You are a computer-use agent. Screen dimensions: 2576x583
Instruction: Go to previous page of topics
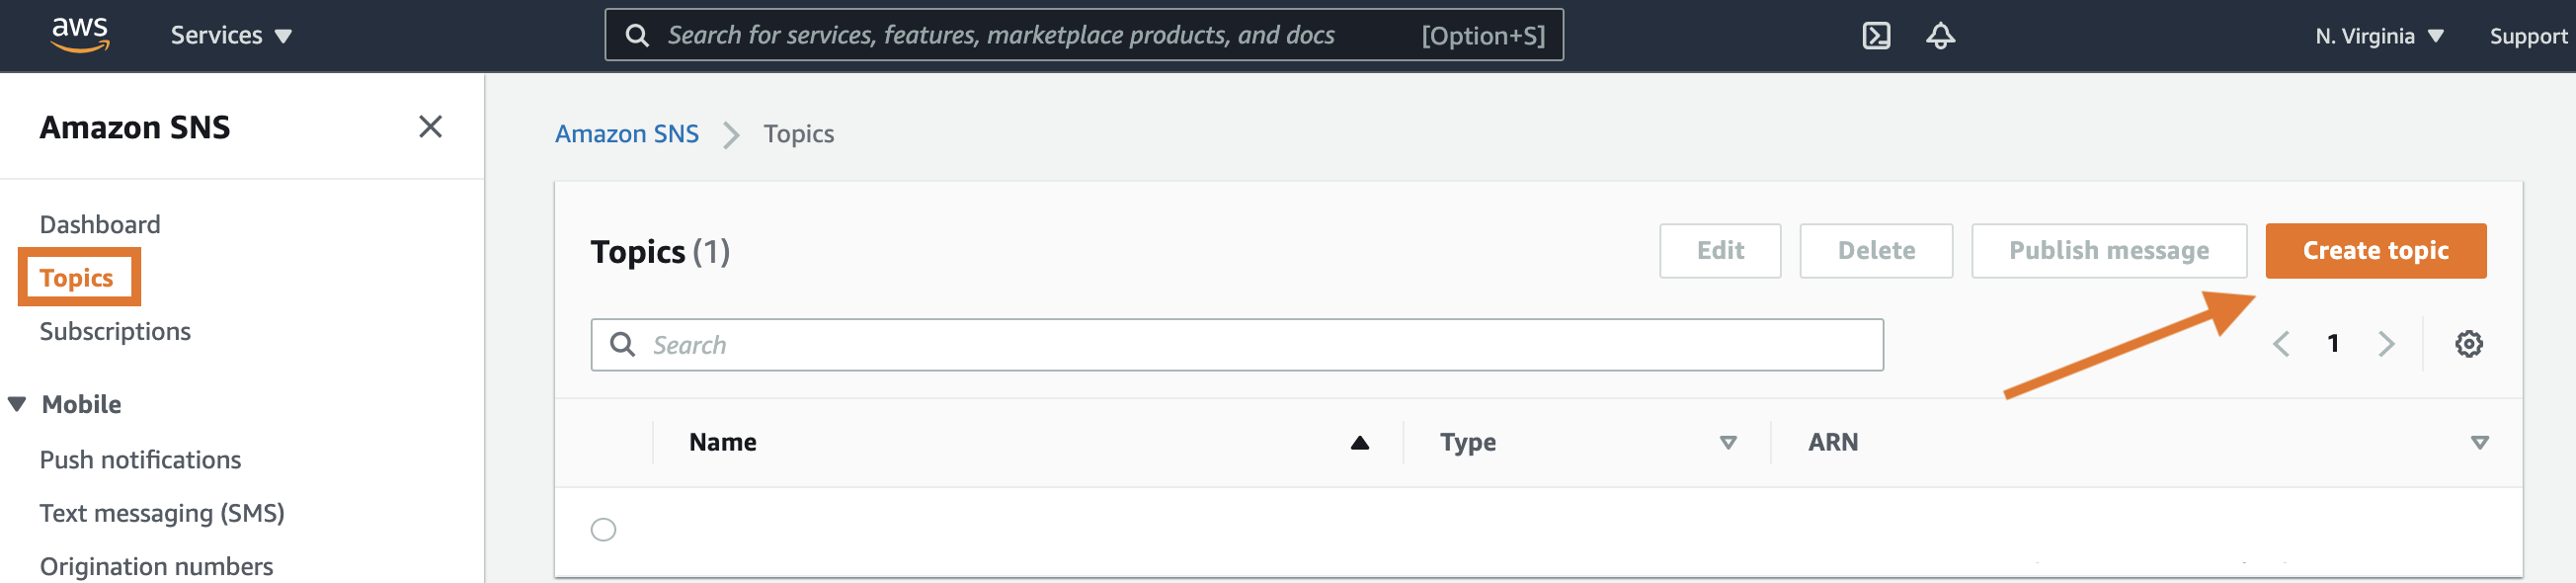point(2281,344)
